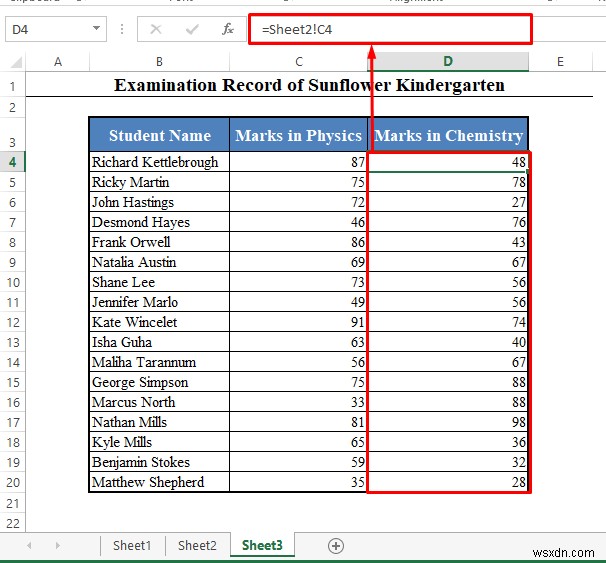606x563 pixels.
Task: Select the Sheet3 tab
Action: pos(262,545)
